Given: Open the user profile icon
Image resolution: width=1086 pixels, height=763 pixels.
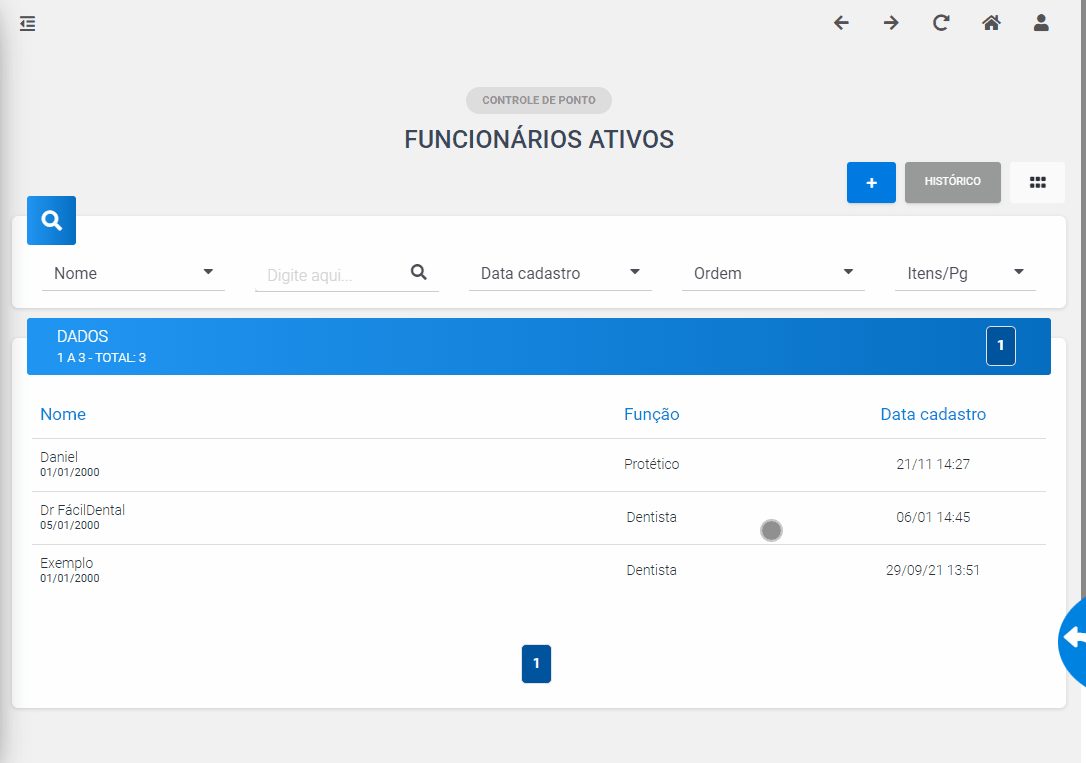Looking at the screenshot, I should pos(1041,23).
